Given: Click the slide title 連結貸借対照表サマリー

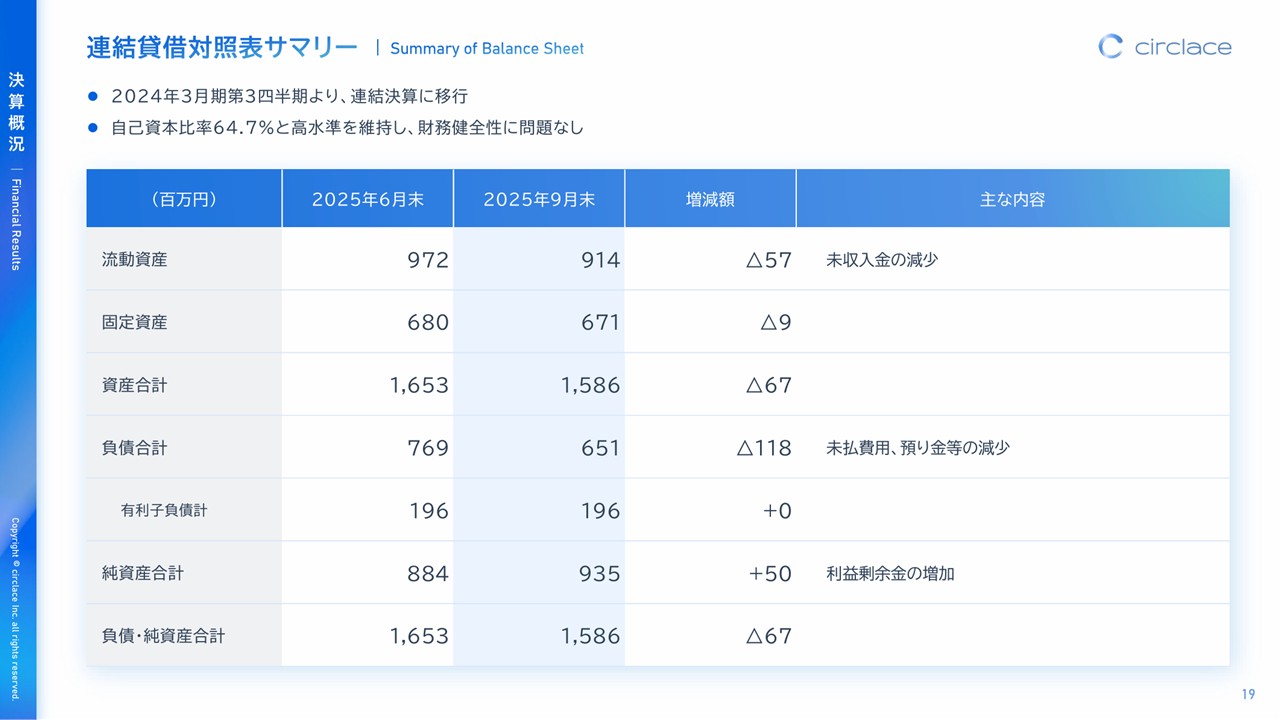Looking at the screenshot, I should [221, 47].
